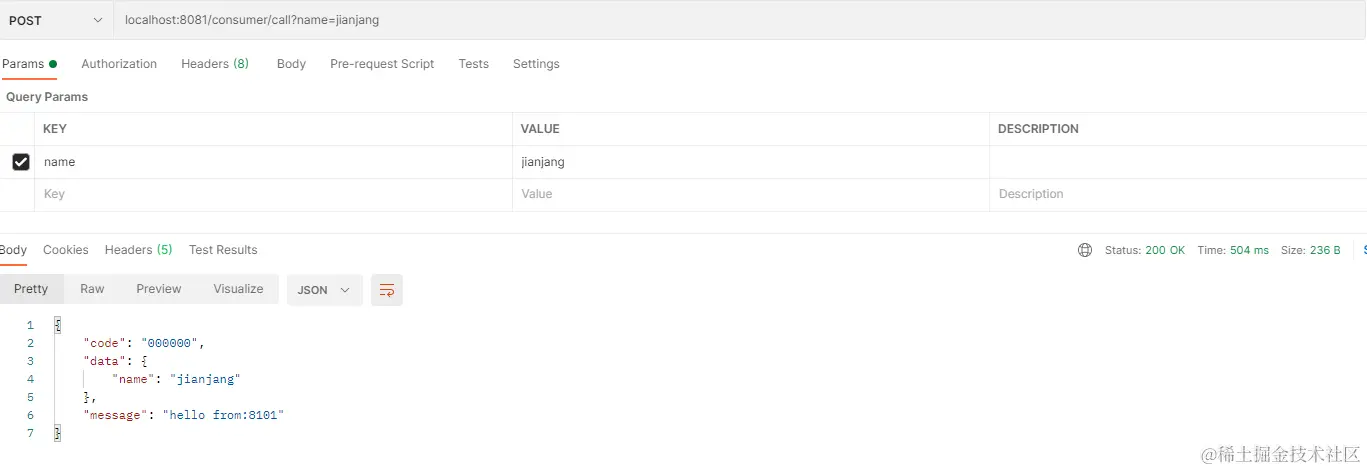Click the VALUE column header
The image size is (1367, 471).
coord(540,129)
